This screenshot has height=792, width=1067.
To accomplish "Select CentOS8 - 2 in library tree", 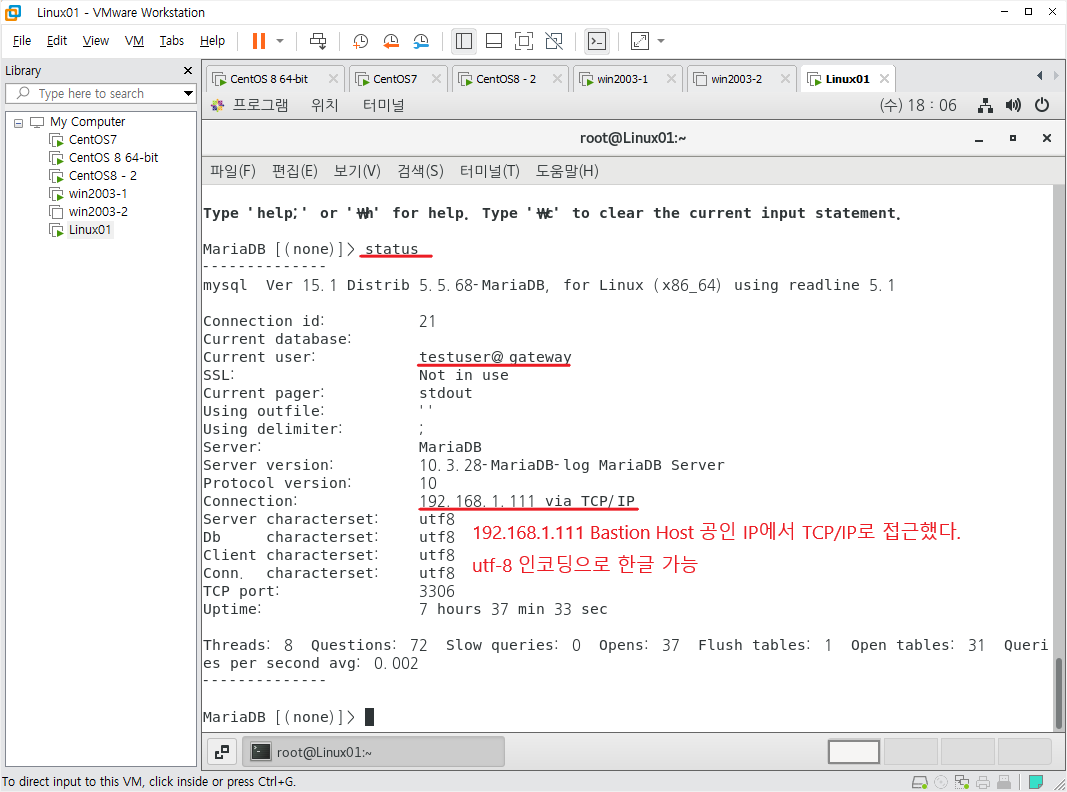I will pyautogui.click(x=102, y=176).
